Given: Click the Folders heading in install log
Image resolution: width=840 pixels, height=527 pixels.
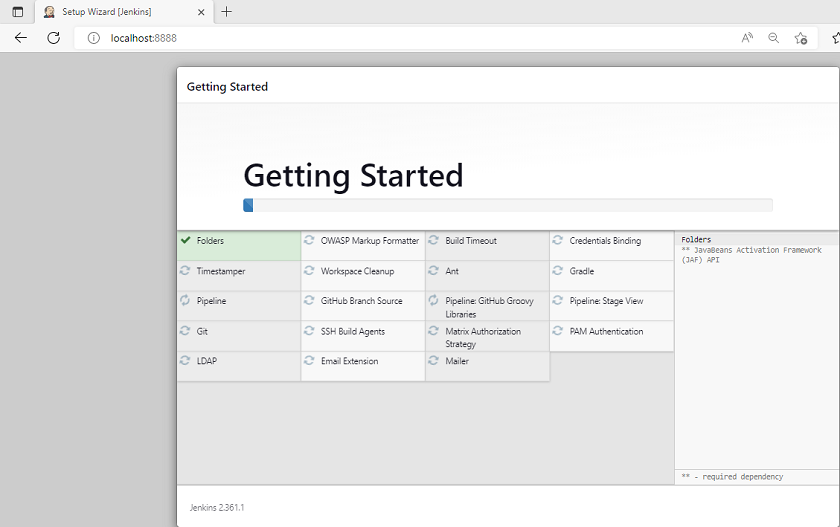Looking at the screenshot, I should (x=696, y=239).
